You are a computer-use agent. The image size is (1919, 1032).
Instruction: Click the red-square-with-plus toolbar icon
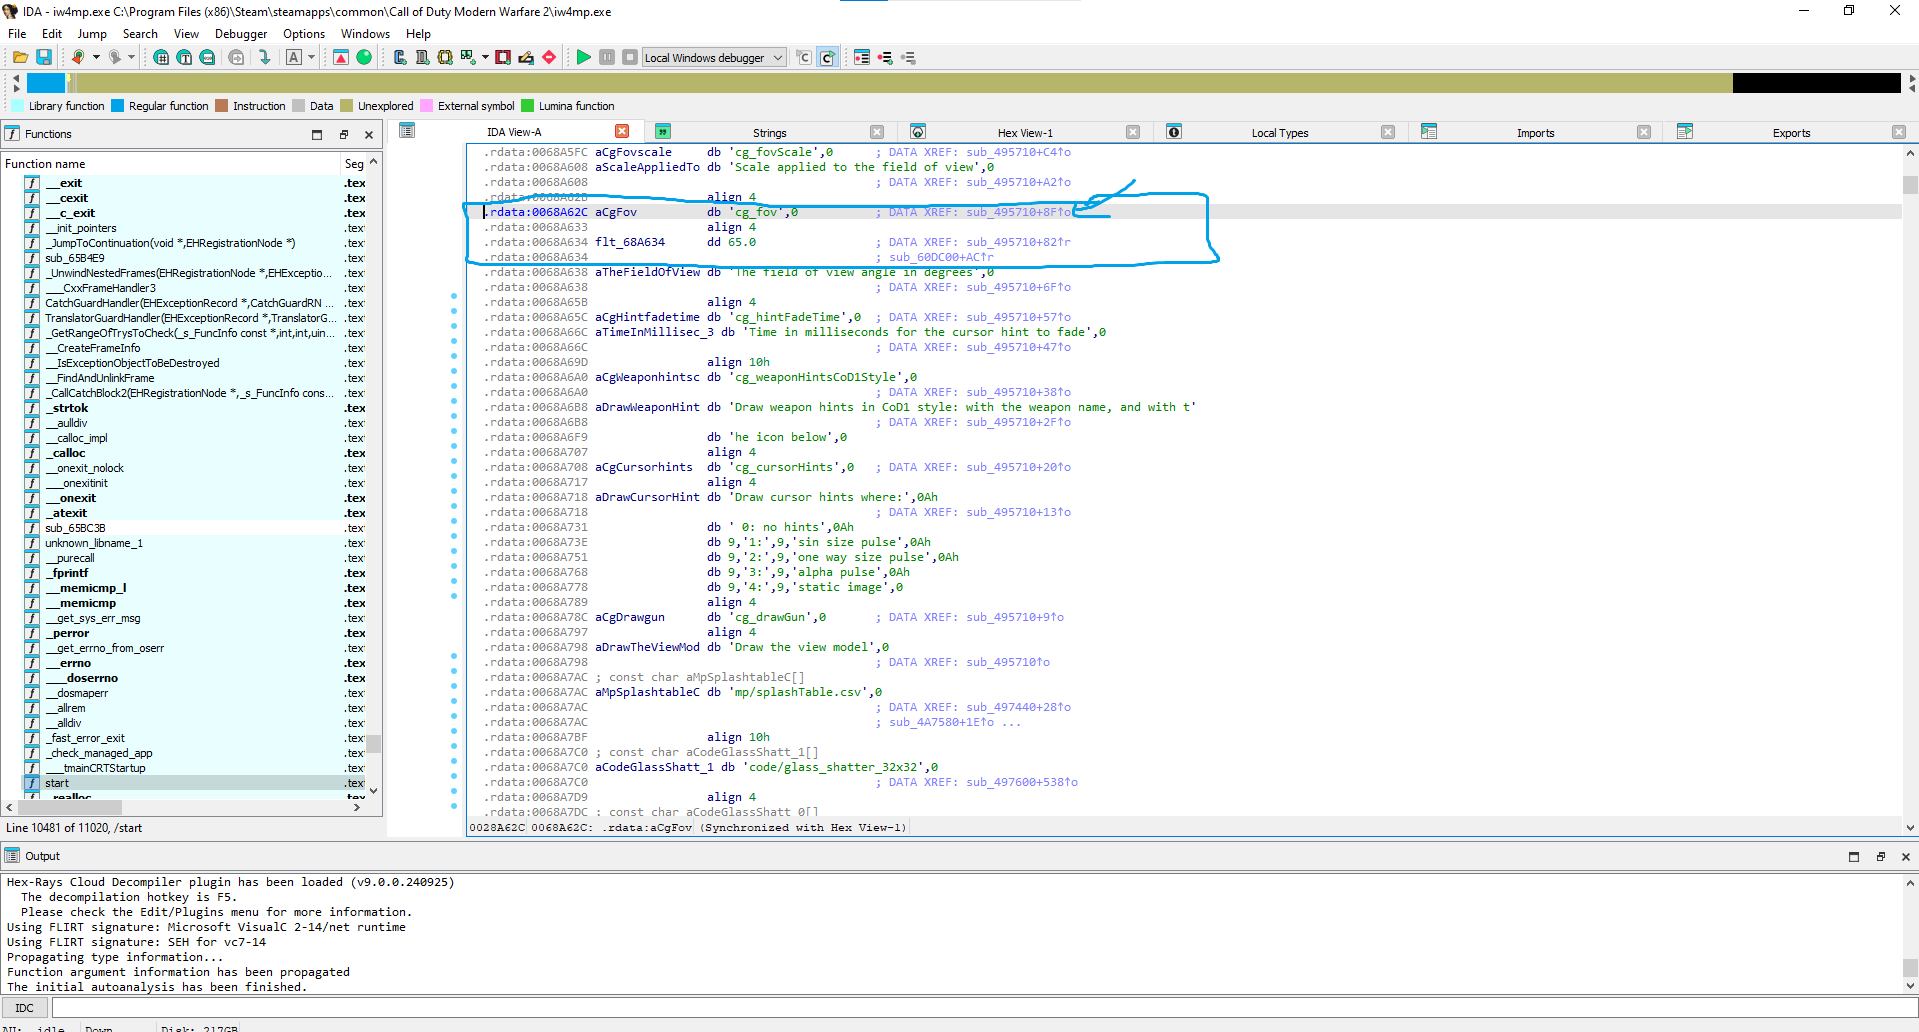(503, 57)
